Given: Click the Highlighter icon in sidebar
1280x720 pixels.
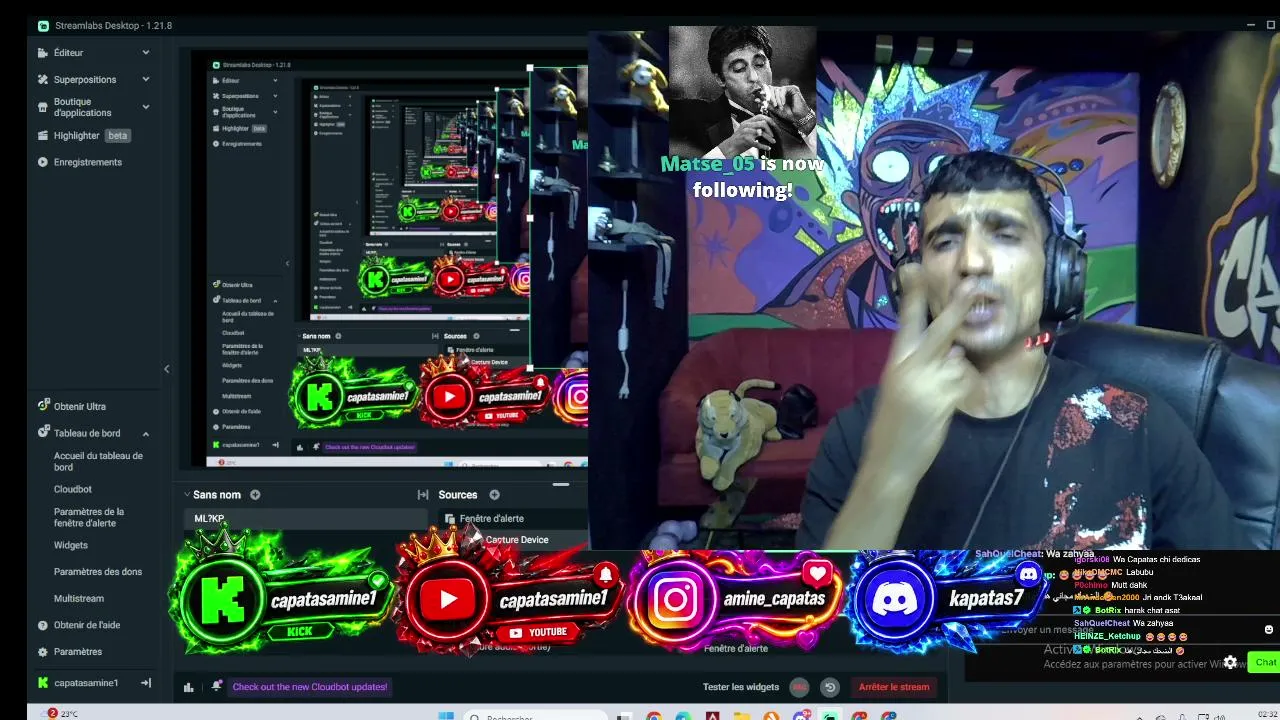Looking at the screenshot, I should point(43,135).
